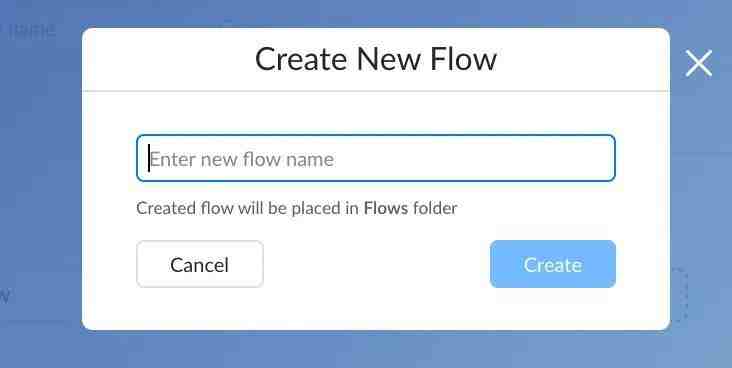Click the 'Create New Flow' dialog title
This screenshot has height=368, width=732.
pos(376,59)
